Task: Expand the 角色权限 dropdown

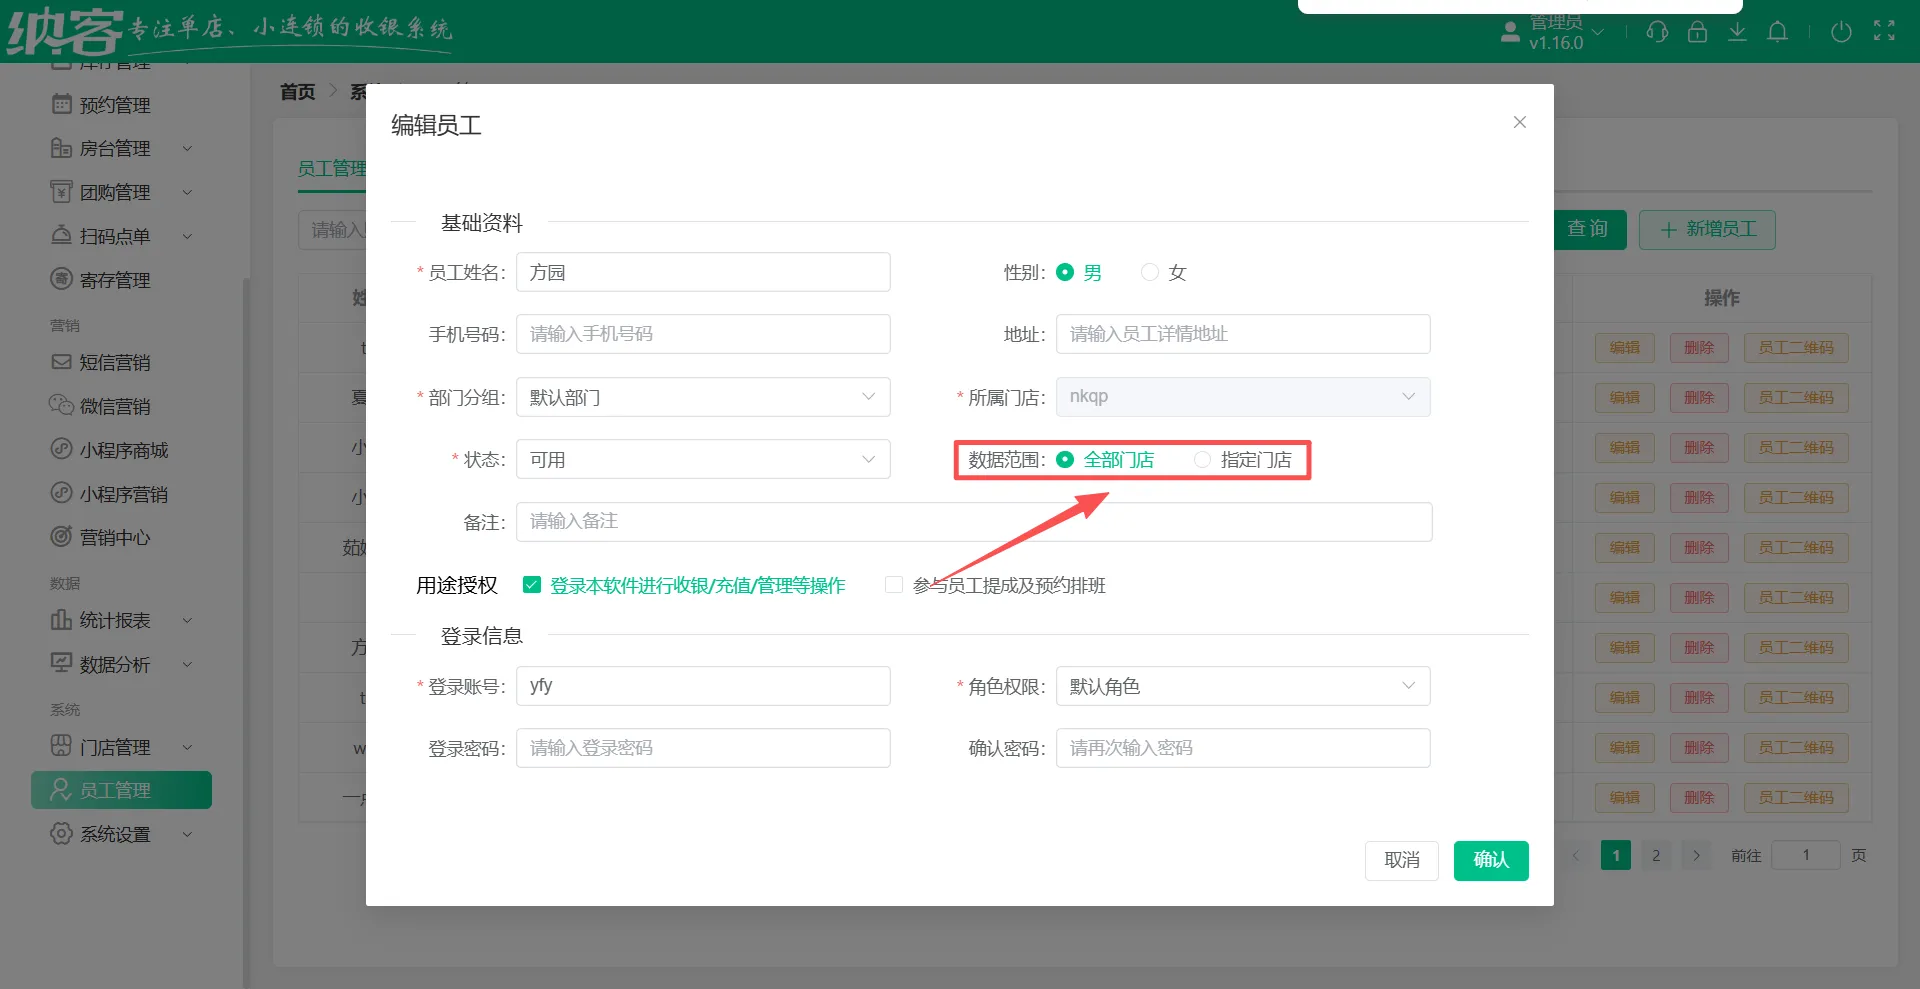Action: (x=1242, y=686)
